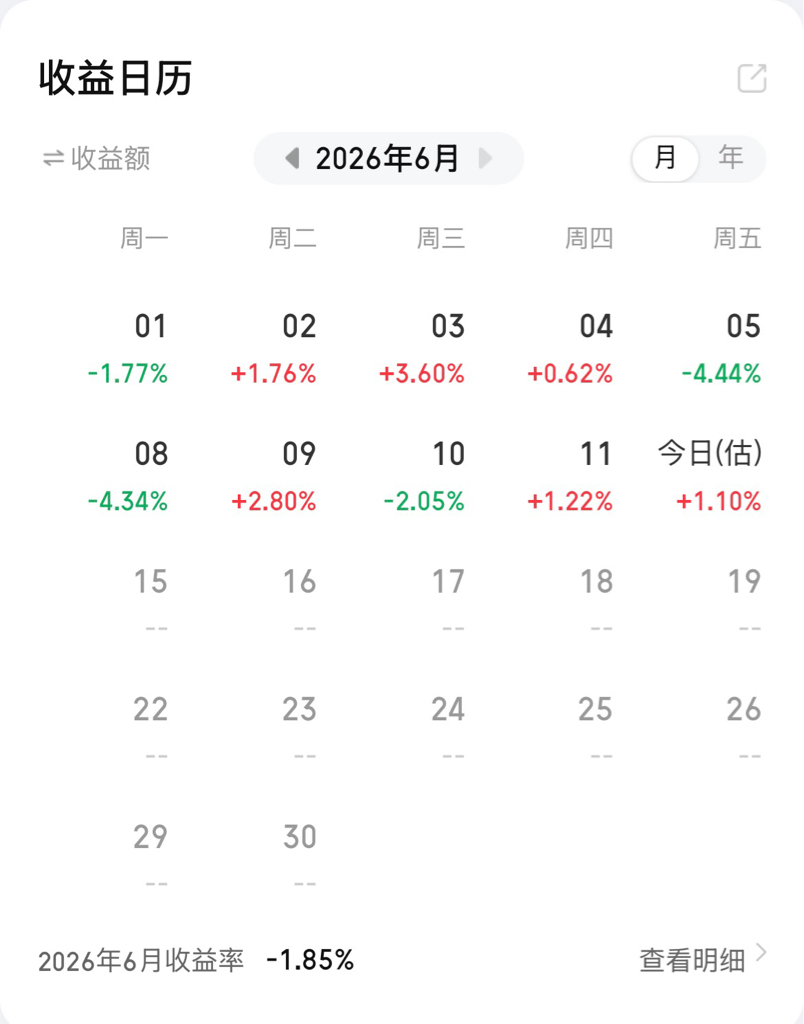Click the 查看明细 link
This screenshot has height=1024, width=804.
[x=692, y=960]
